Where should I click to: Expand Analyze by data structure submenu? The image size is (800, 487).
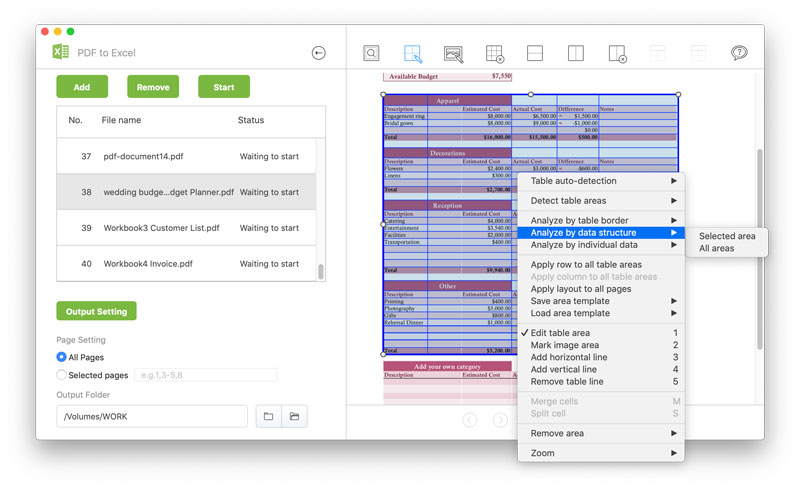tap(601, 233)
